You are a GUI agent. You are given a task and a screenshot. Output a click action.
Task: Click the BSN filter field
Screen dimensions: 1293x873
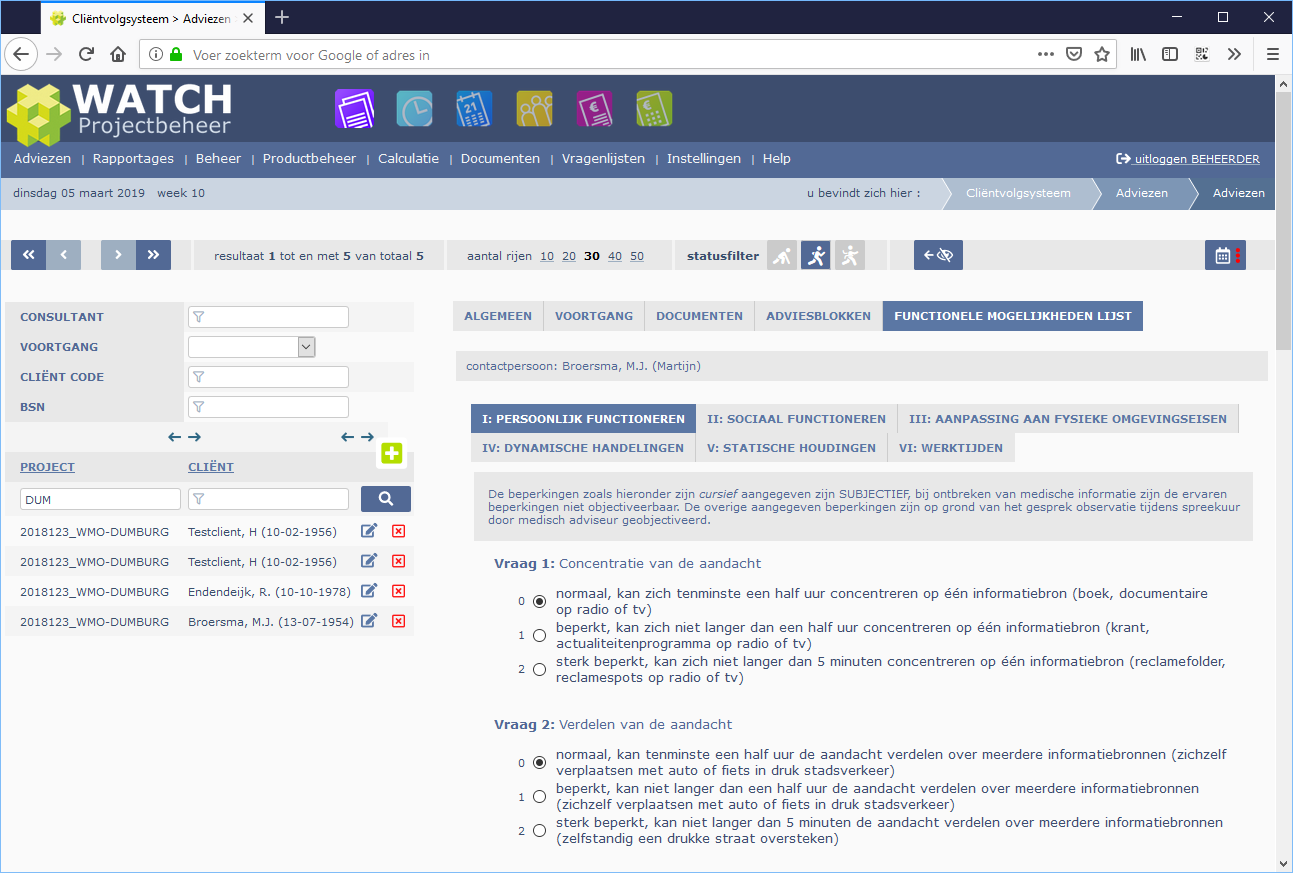(268, 407)
